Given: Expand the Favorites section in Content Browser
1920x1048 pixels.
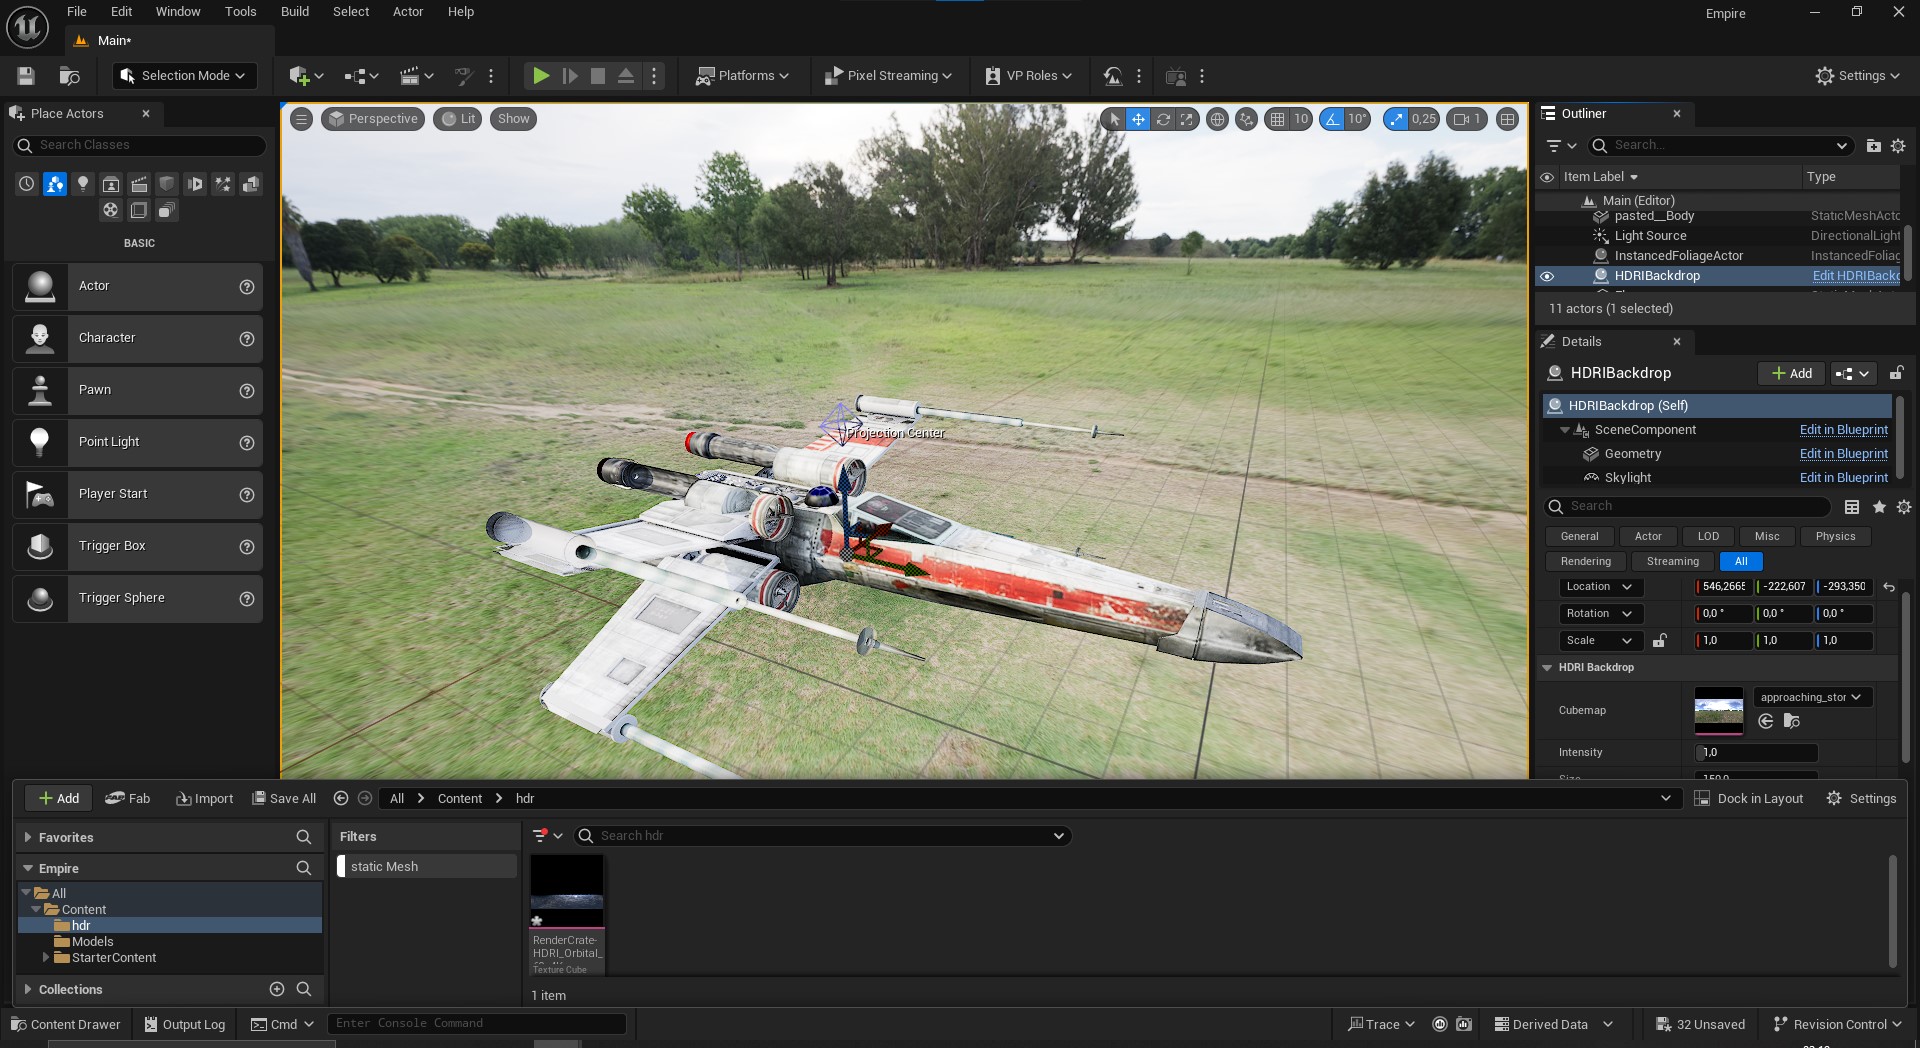Looking at the screenshot, I should pos(28,838).
